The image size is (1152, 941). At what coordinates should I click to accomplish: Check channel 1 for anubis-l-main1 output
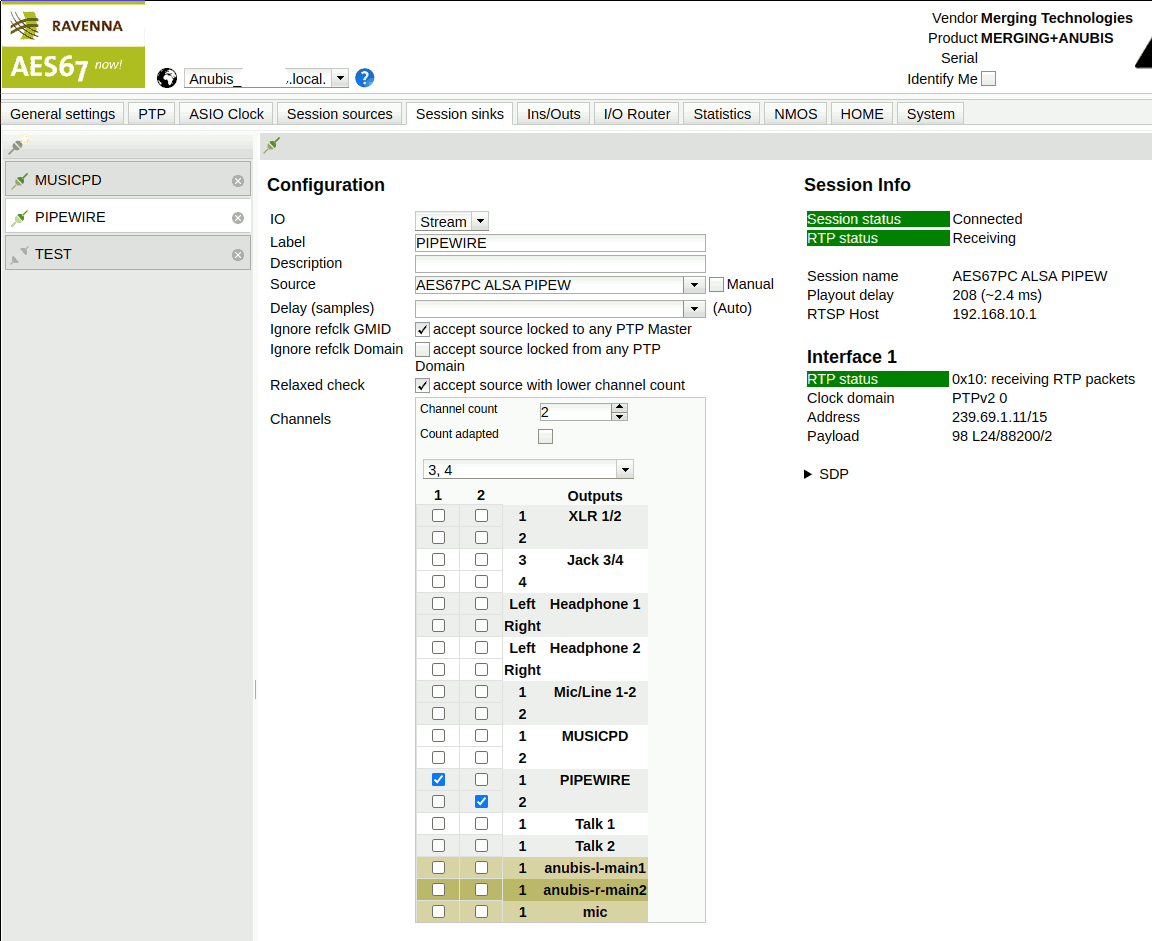click(x=439, y=868)
